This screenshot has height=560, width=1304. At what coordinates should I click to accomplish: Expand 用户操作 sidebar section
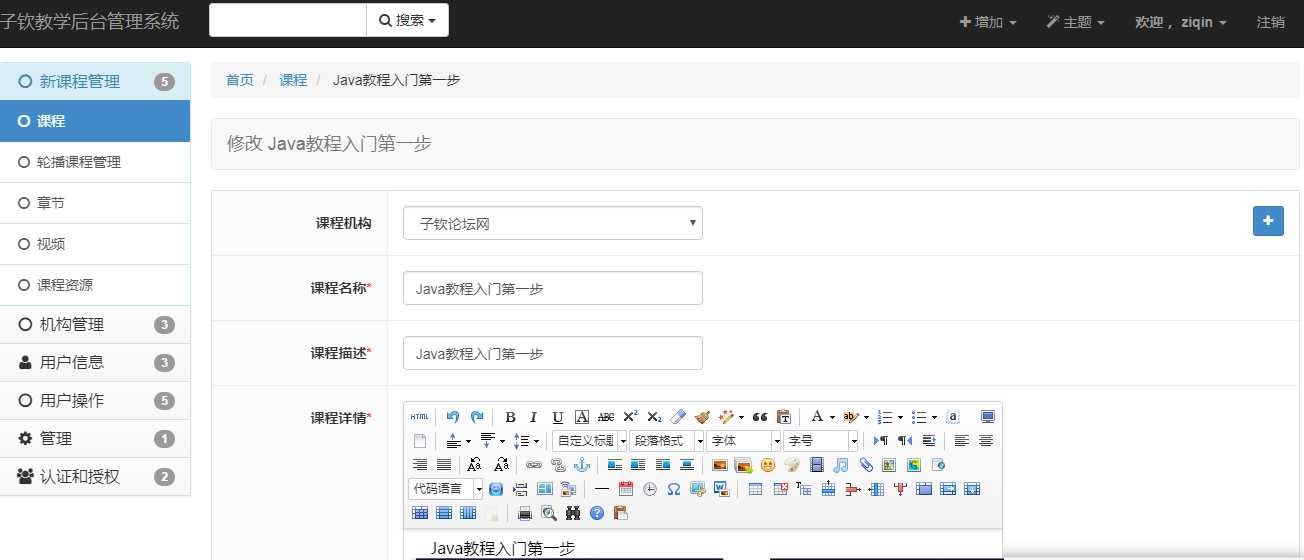[x=95, y=401]
